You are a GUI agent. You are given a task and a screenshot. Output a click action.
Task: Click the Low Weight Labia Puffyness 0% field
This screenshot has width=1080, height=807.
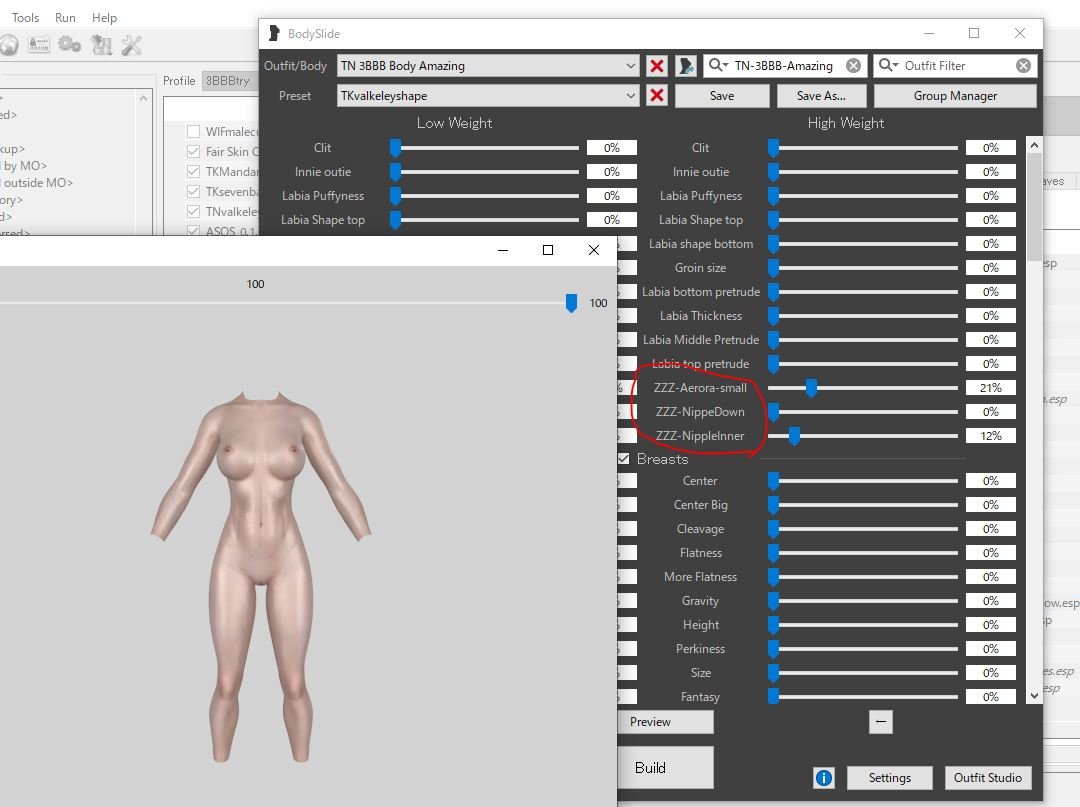tap(612, 196)
